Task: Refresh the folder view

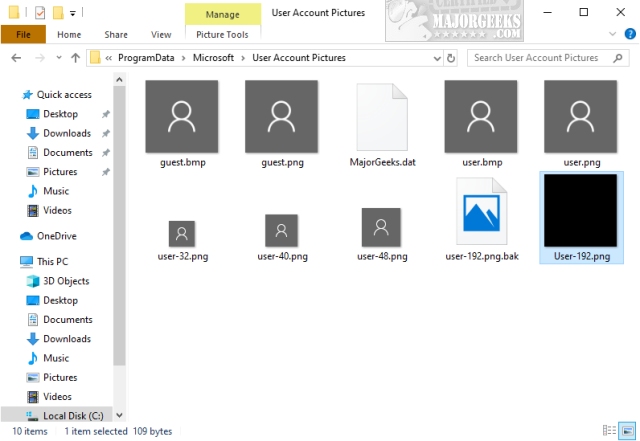Action: [451, 58]
